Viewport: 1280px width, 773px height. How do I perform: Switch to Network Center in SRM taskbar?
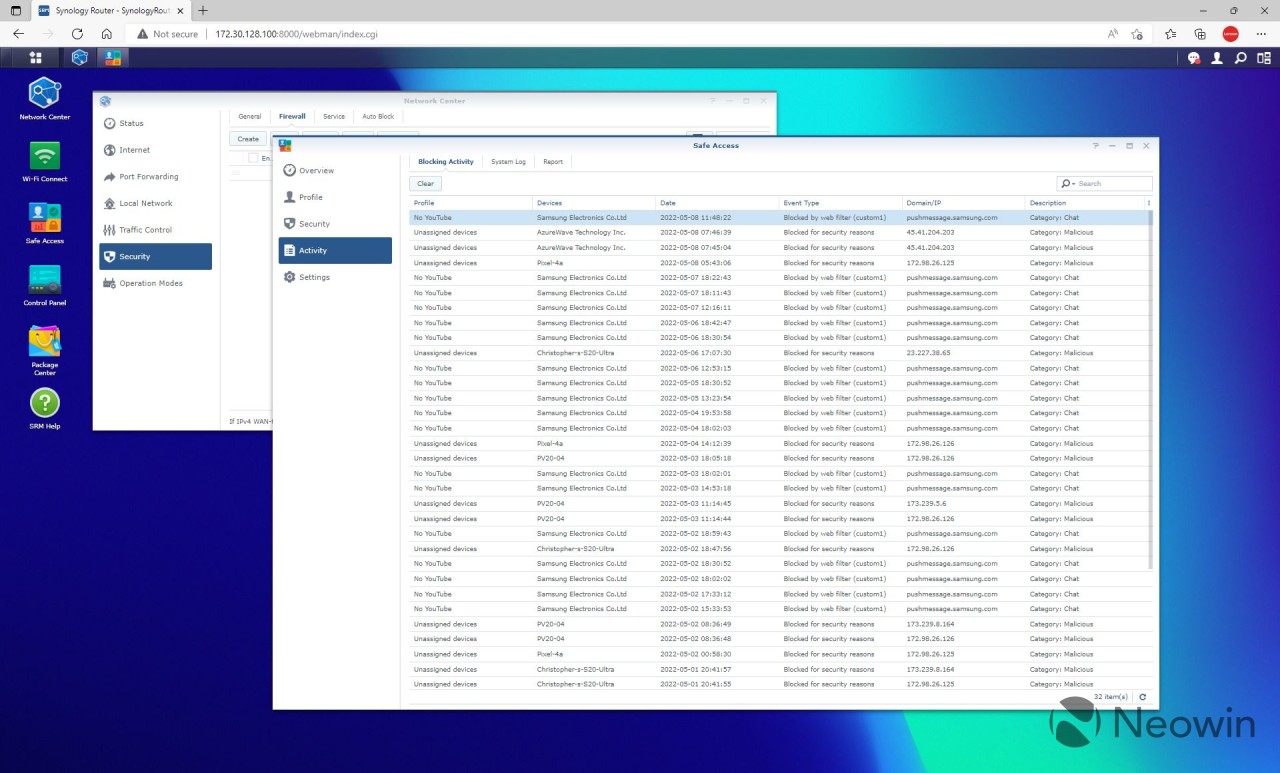pyautogui.click(x=79, y=58)
